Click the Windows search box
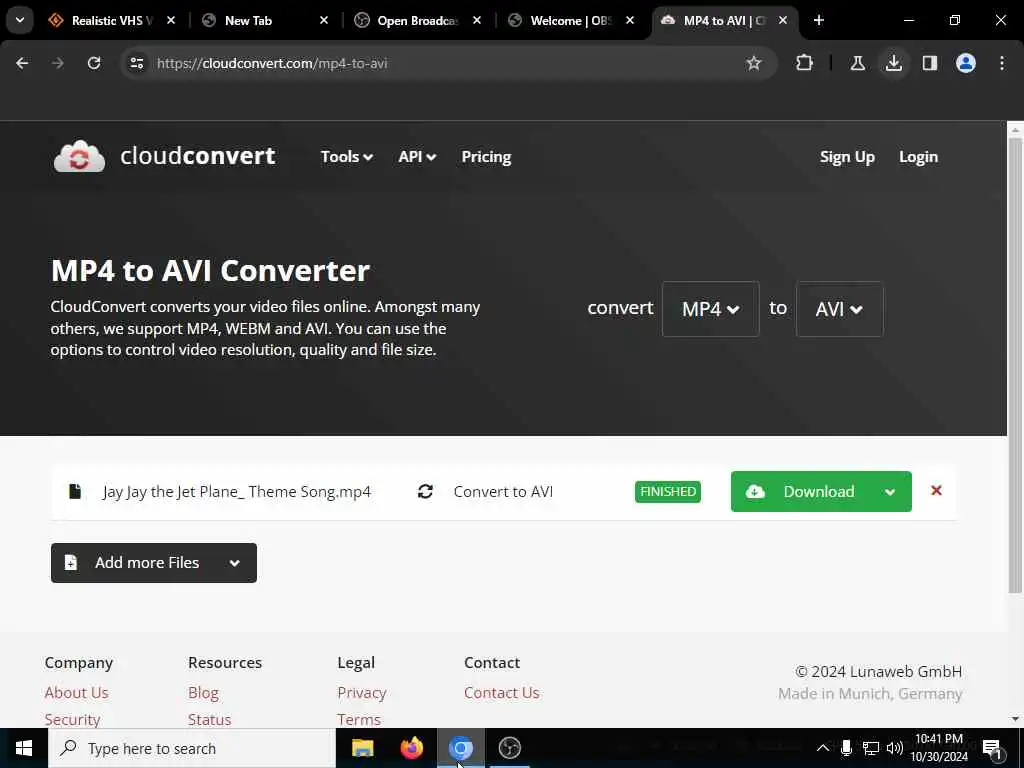 coord(192,748)
